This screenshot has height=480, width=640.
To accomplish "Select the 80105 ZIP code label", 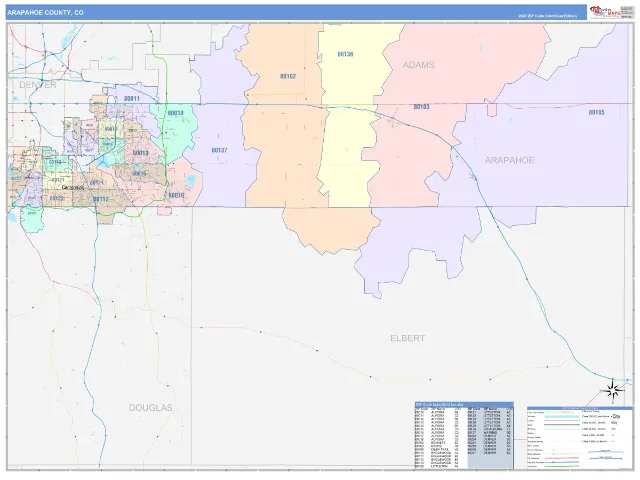I will 596,112.
